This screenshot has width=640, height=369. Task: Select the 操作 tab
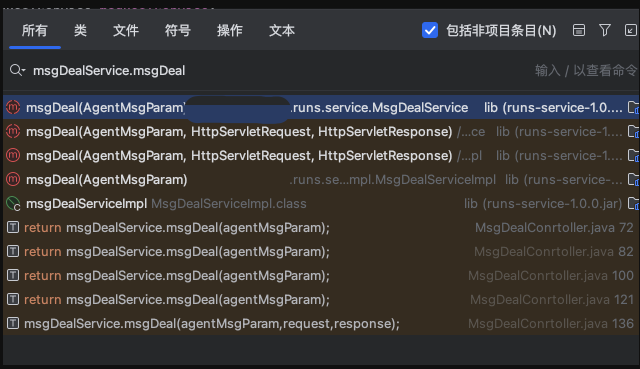(230, 31)
